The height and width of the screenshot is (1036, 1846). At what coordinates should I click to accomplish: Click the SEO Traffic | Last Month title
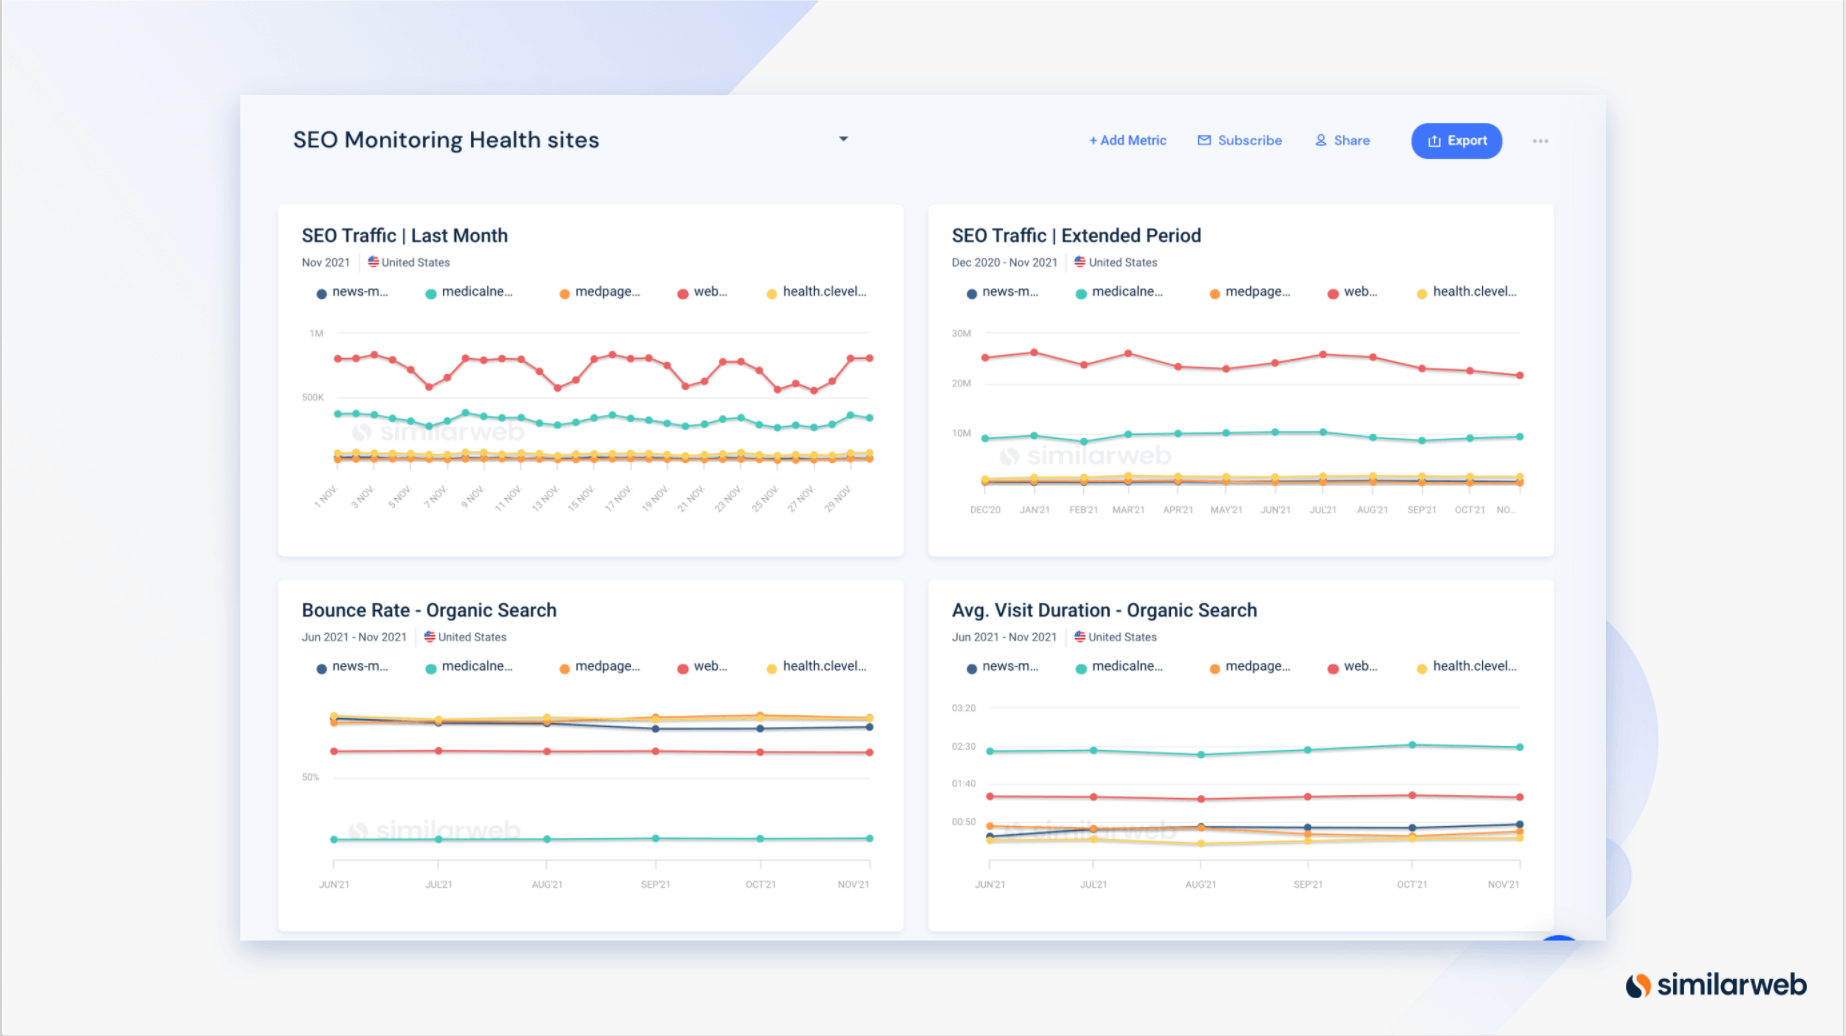(405, 236)
